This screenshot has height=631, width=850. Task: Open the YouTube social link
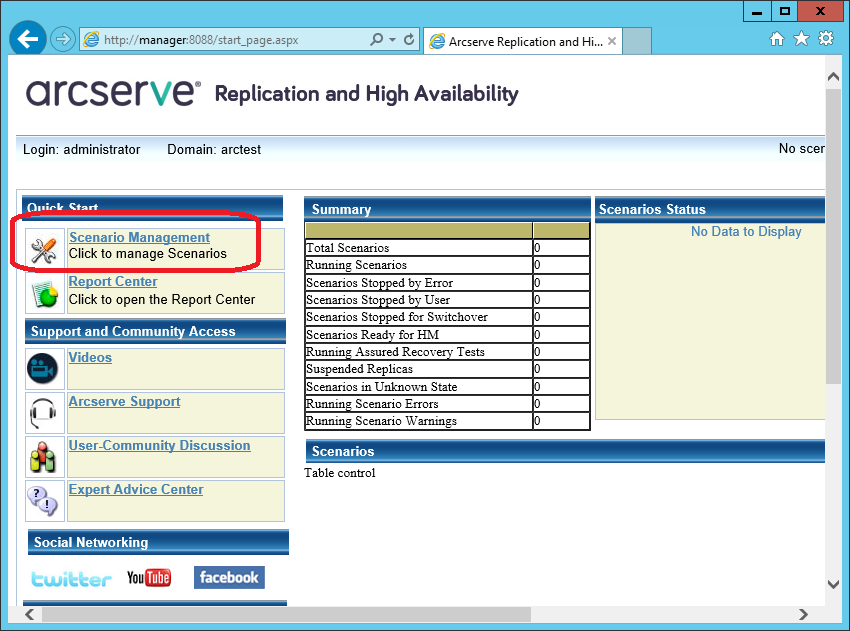[x=149, y=578]
